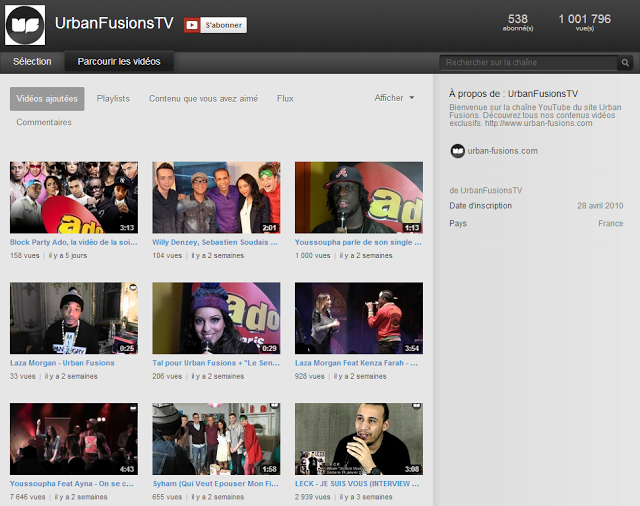The image size is (640, 506).
Task: Open Contenu que vous avez aimé tab
Action: coord(203,99)
